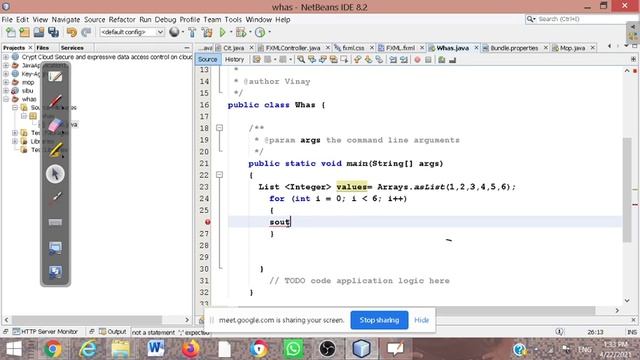Click the Last Edit icon in editor toolbar
Viewport: 640px width, 360px height.
256,60
